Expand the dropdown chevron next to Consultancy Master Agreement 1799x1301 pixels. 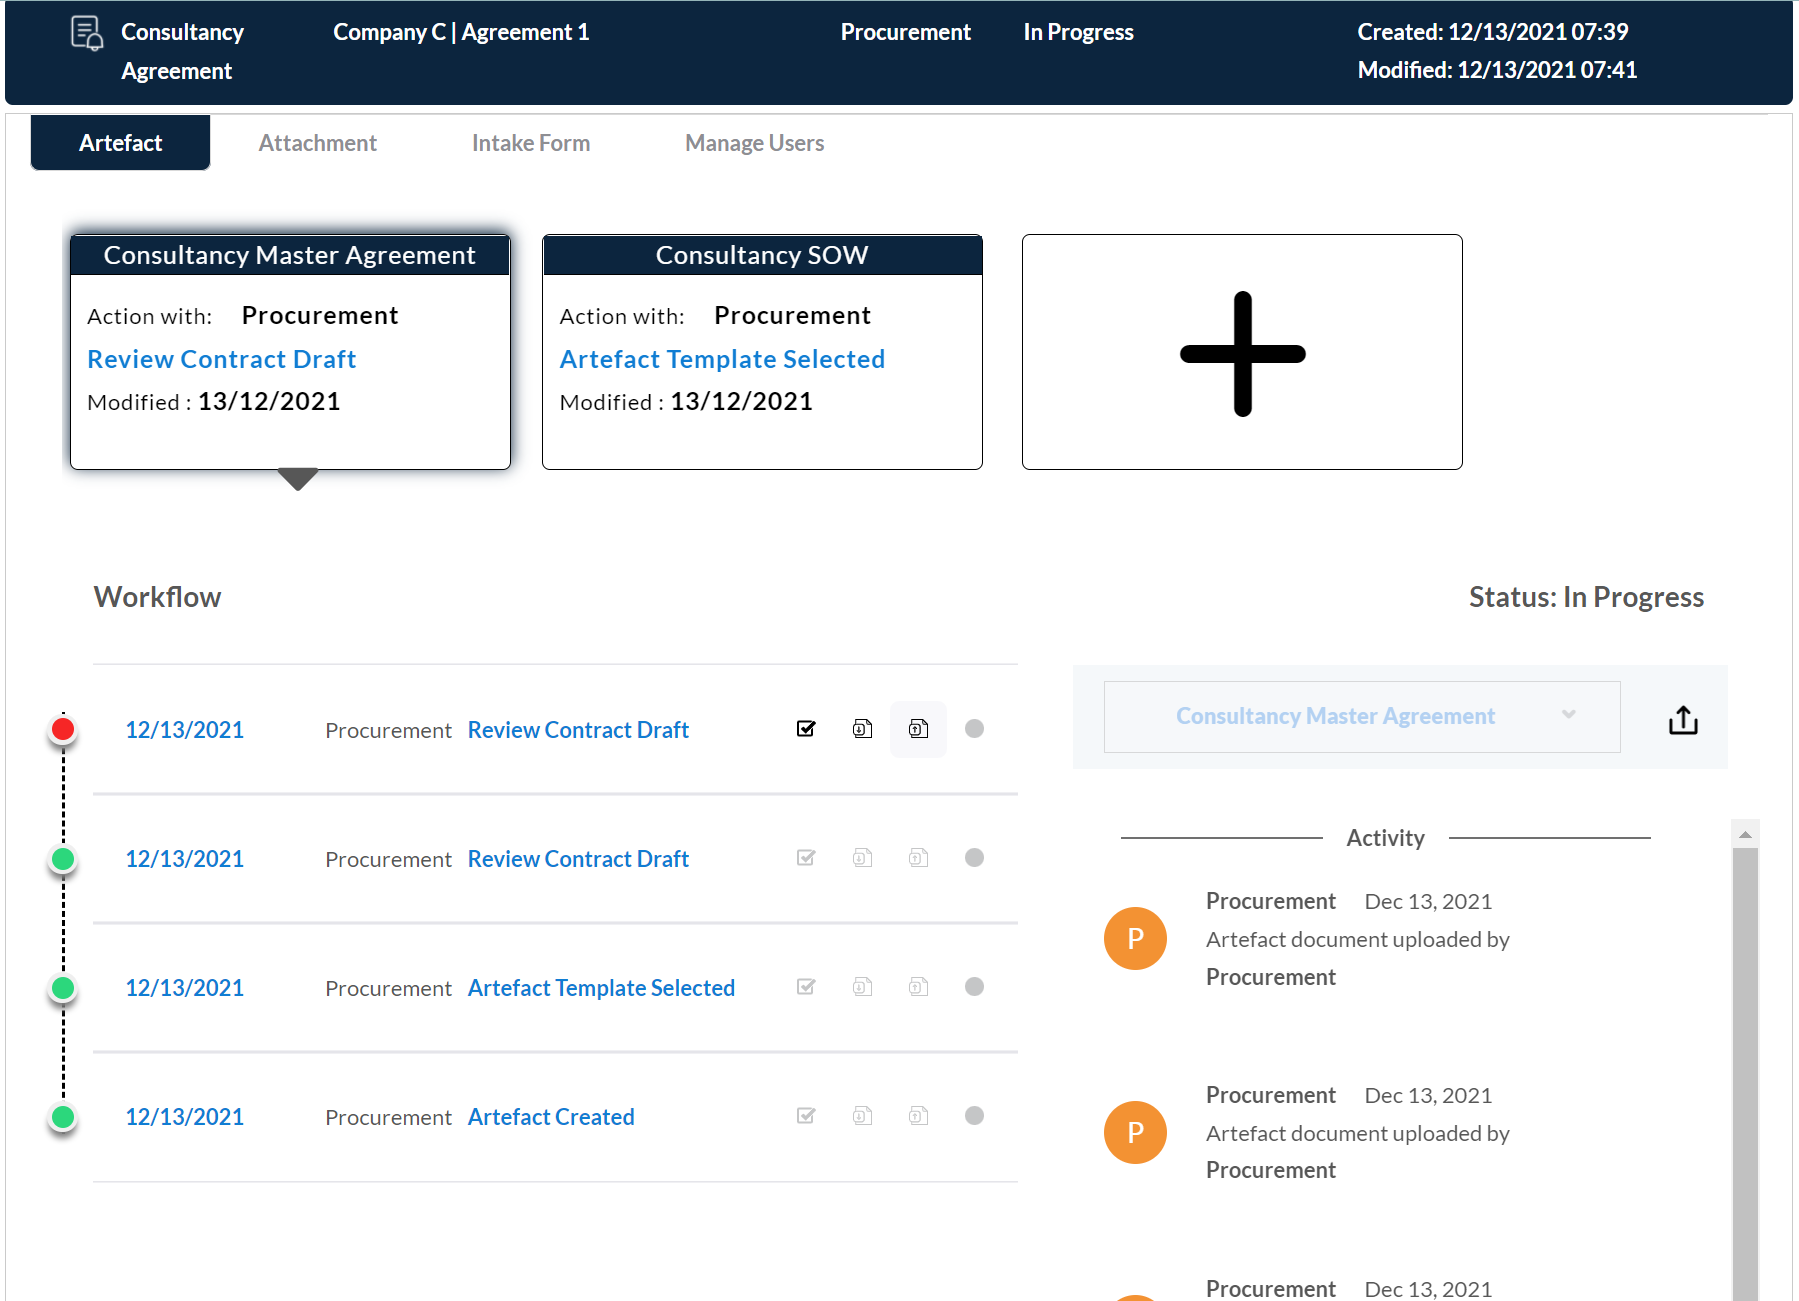tap(1567, 716)
